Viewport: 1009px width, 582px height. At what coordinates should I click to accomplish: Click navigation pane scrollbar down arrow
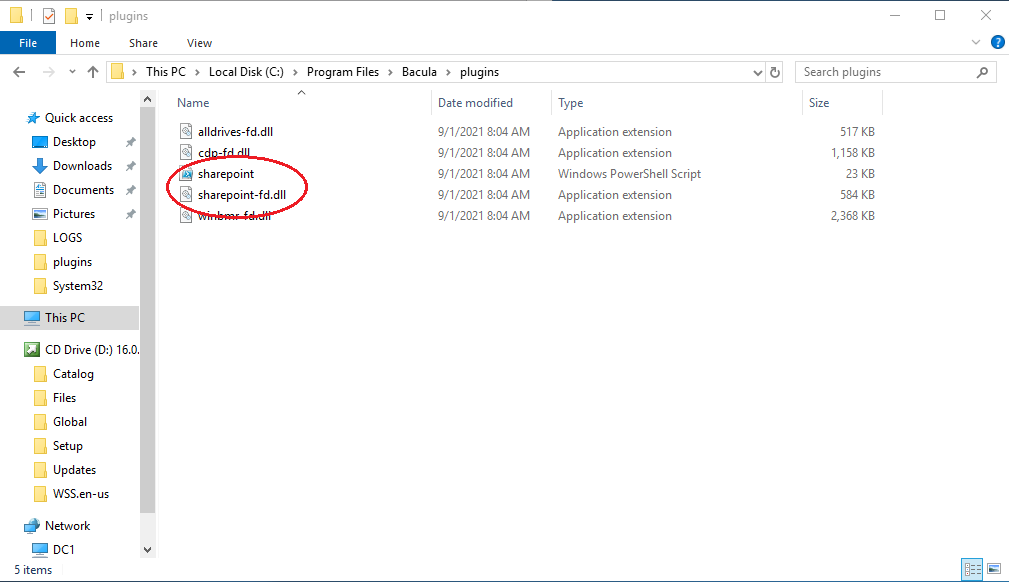click(147, 550)
